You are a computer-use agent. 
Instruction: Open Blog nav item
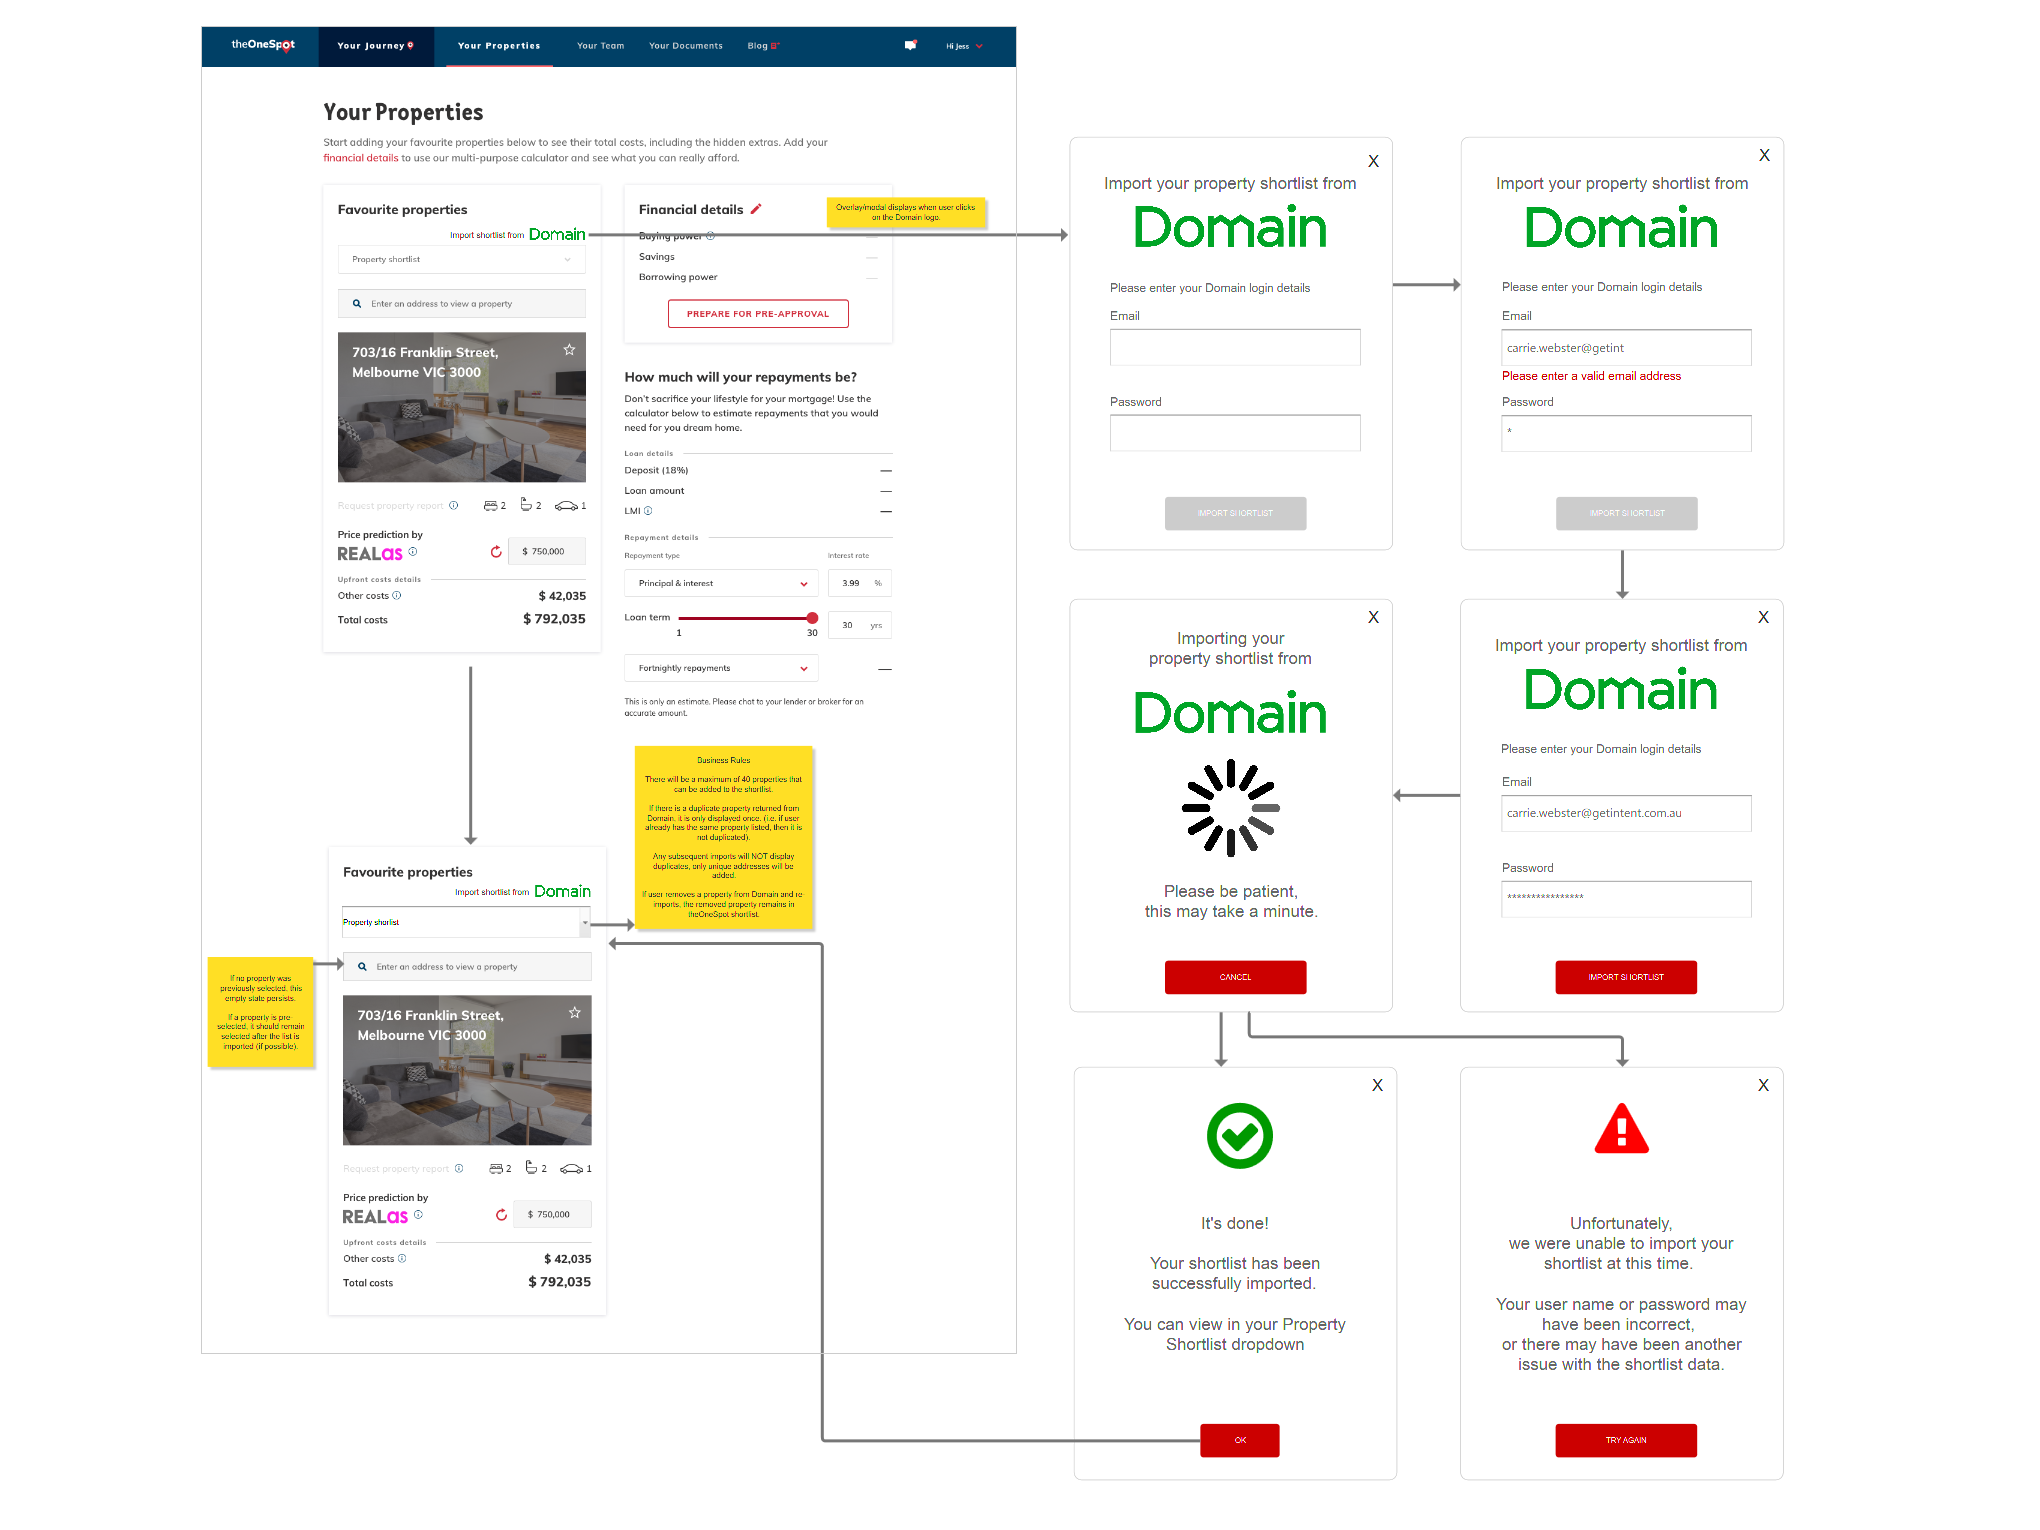[x=762, y=46]
